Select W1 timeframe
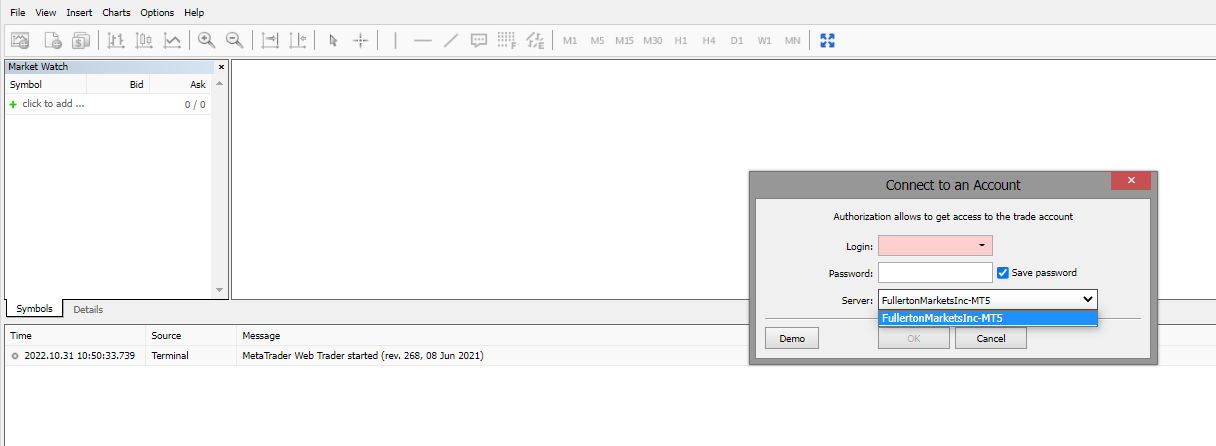The width and height of the screenshot is (1216, 446). click(764, 41)
